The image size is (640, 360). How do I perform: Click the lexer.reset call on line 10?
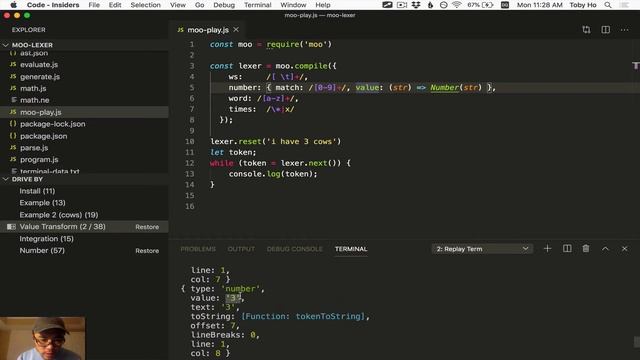point(235,142)
